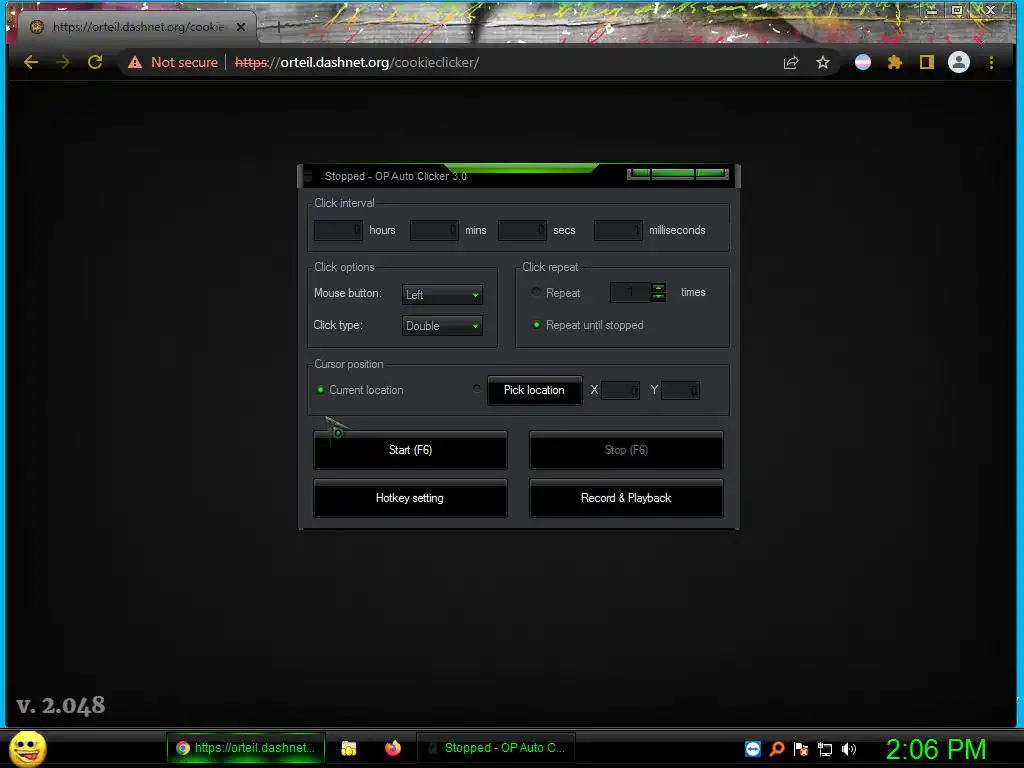This screenshot has height=768, width=1024.
Task: Open the TeamViewer tray icon
Action: pos(753,748)
